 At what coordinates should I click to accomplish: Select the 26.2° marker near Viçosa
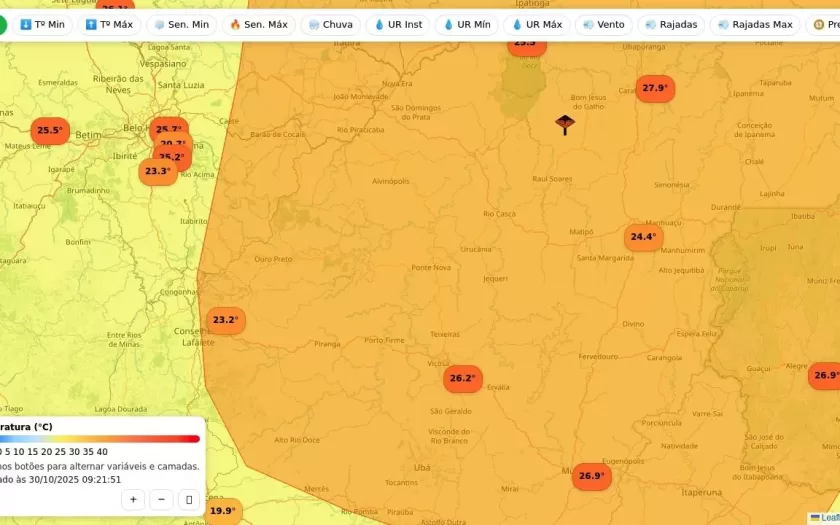coord(462,378)
